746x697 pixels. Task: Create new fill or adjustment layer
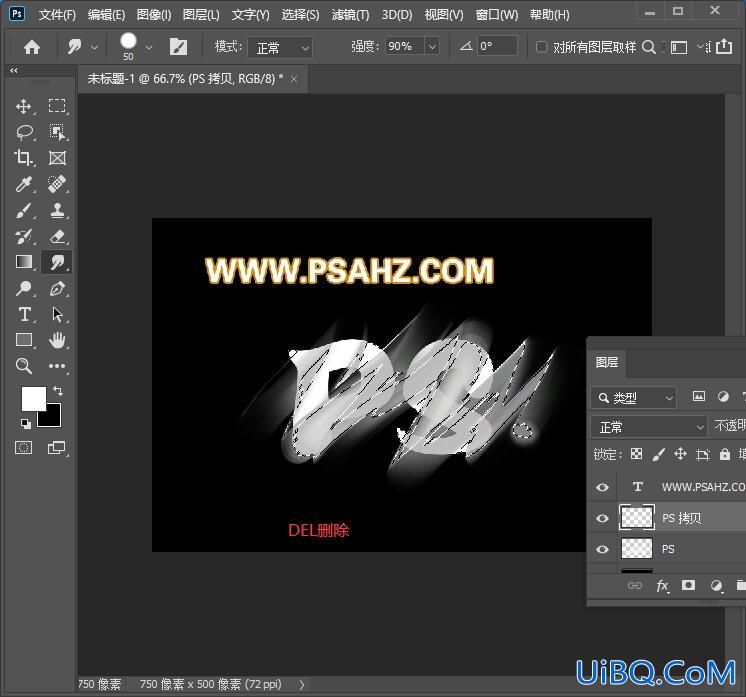click(717, 586)
